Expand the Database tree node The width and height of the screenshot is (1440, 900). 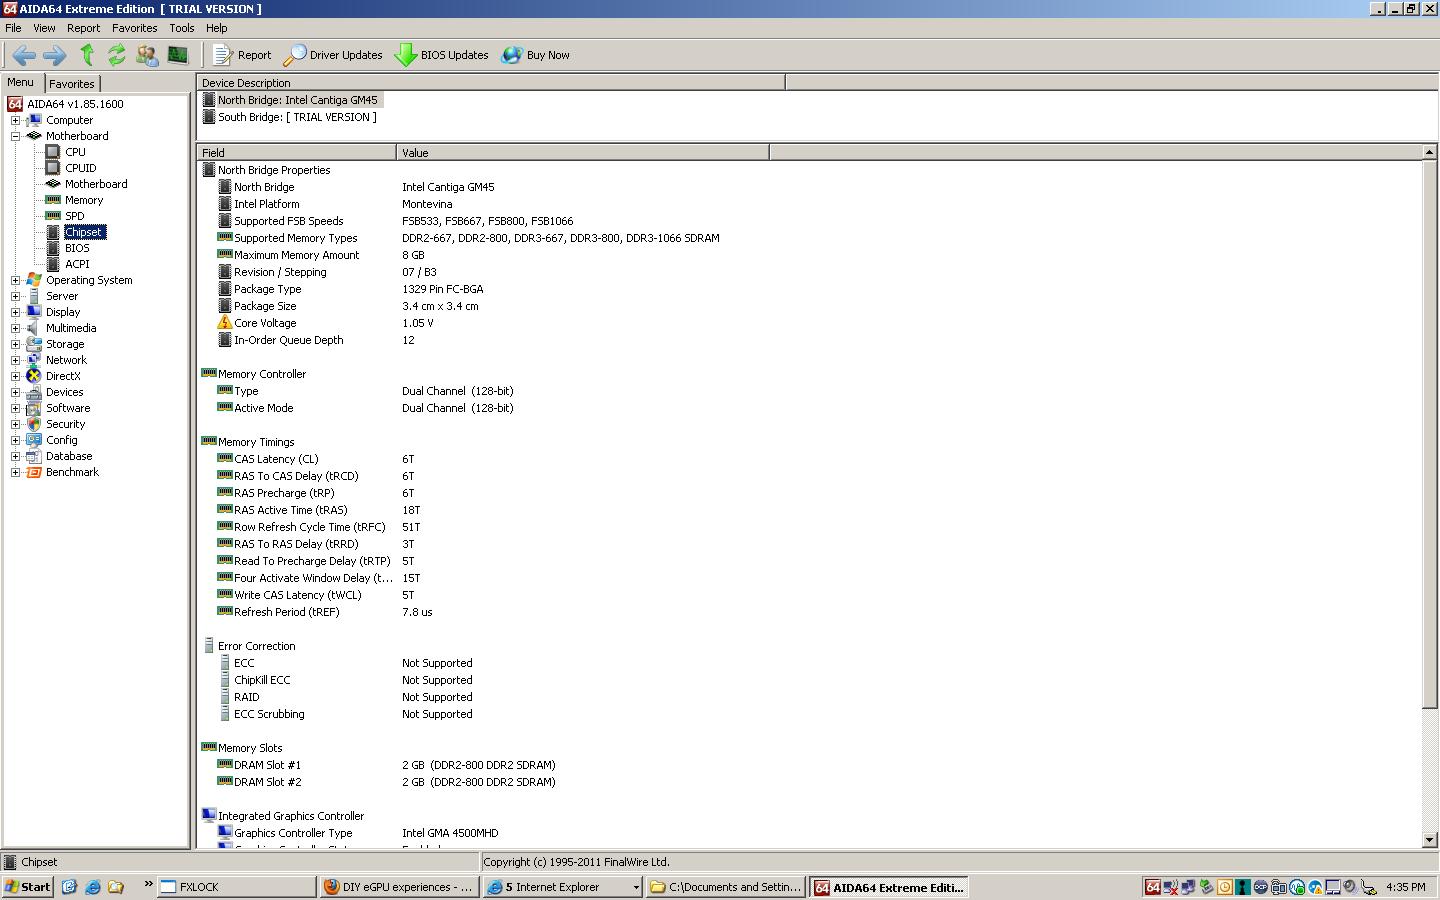[15, 456]
